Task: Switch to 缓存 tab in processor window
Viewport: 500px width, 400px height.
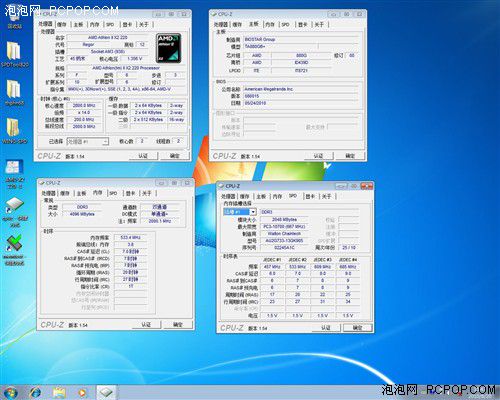Action: (x=62, y=24)
